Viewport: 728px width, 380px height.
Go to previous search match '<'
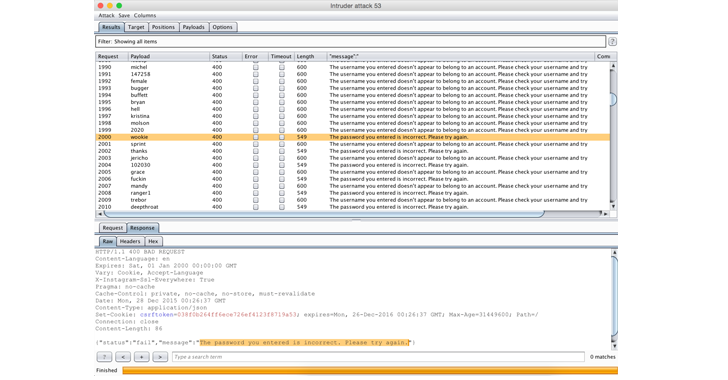point(123,357)
